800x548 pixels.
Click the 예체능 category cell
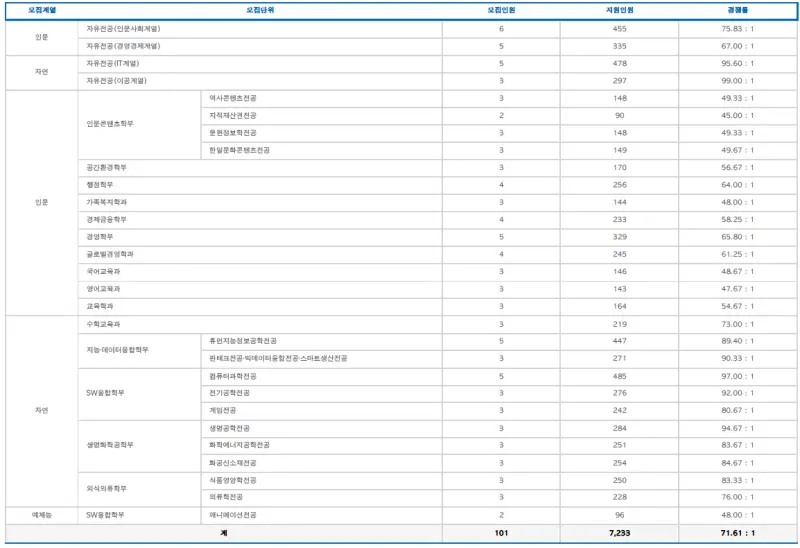click(x=42, y=515)
